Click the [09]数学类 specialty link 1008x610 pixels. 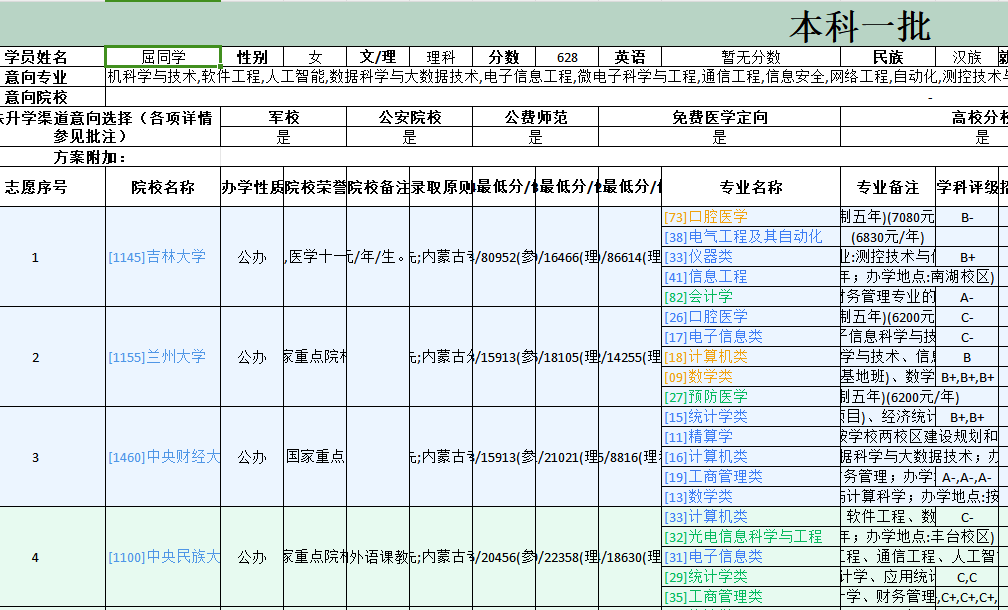[697, 377]
